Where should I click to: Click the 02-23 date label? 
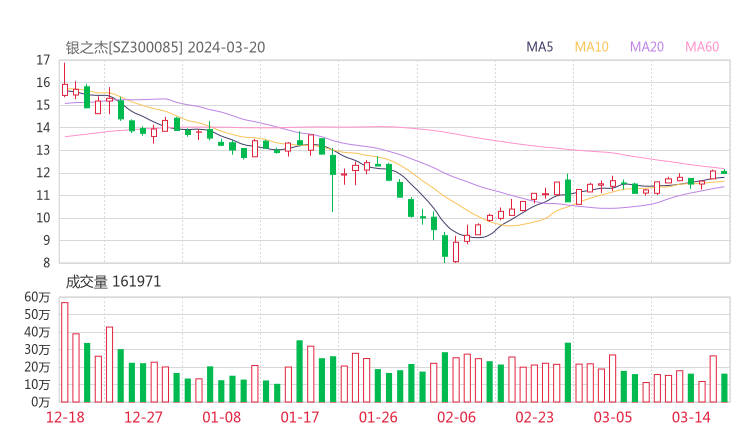point(534,417)
